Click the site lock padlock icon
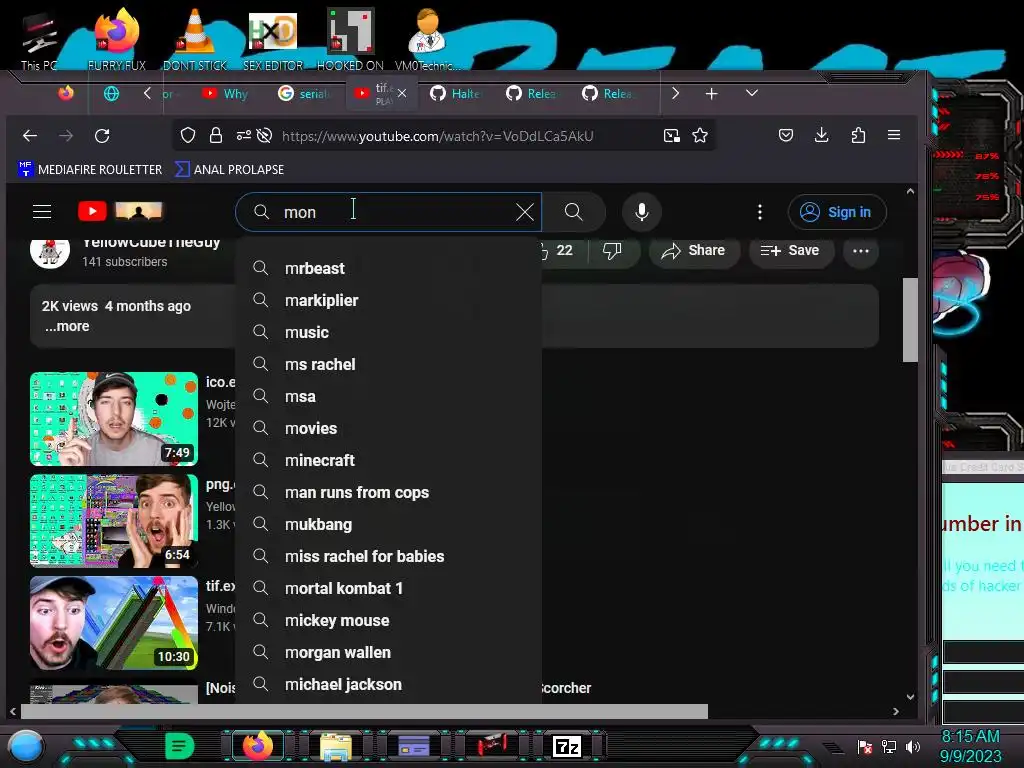Image resolution: width=1024 pixels, height=768 pixels. (x=216, y=135)
